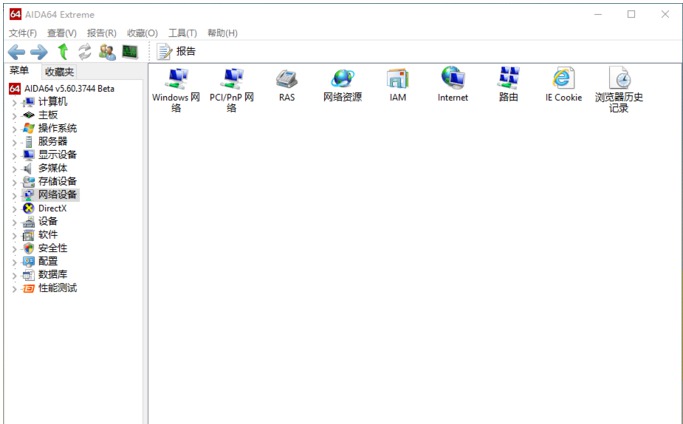Open the green monitor diagnostics icon
The width and height of the screenshot is (683, 424).
tap(130, 52)
